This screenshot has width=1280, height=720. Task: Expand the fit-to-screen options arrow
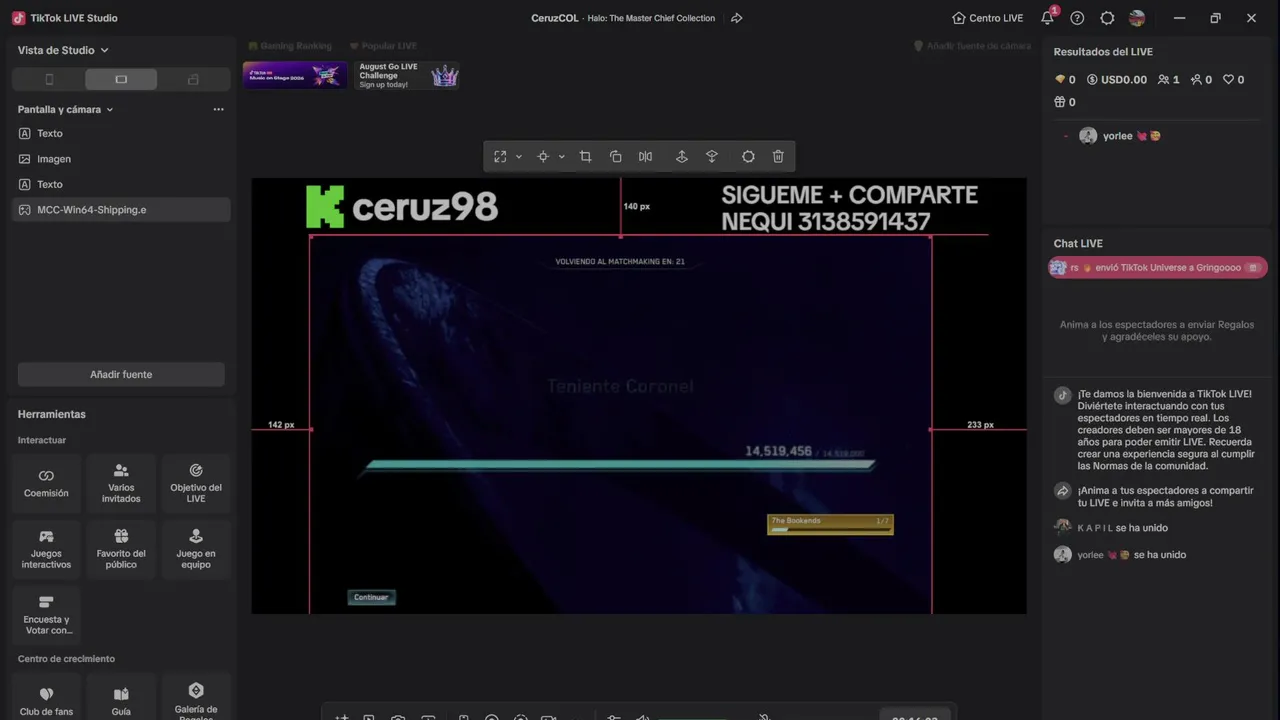coord(518,156)
